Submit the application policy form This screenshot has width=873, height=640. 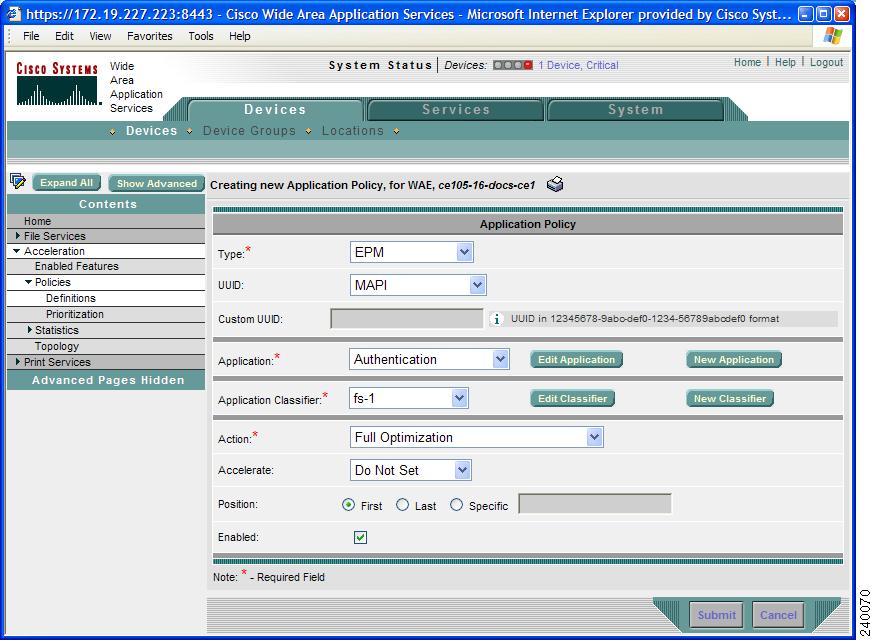716,615
